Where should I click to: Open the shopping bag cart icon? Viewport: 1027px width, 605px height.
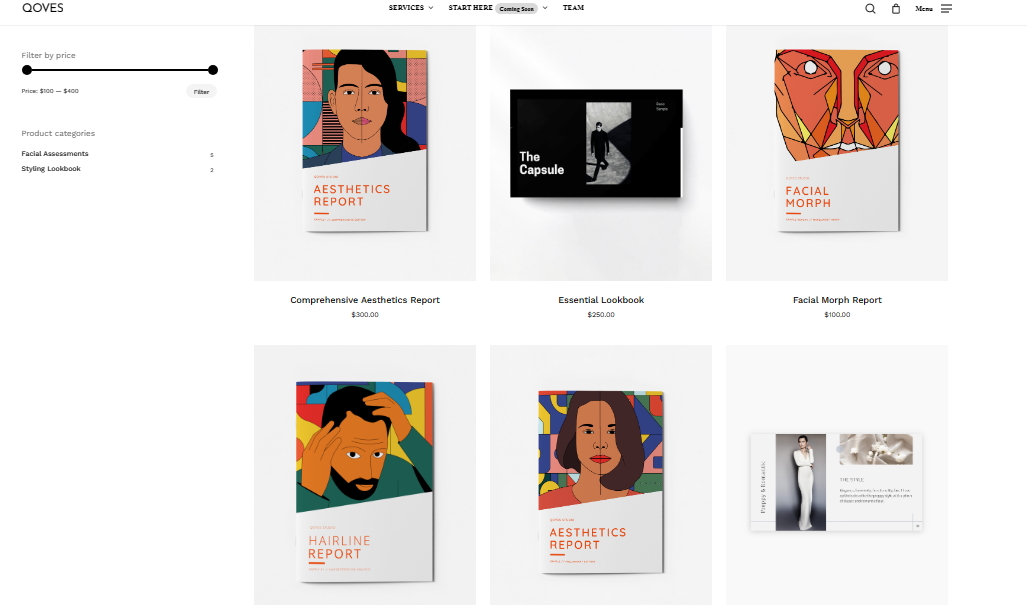(x=896, y=9)
